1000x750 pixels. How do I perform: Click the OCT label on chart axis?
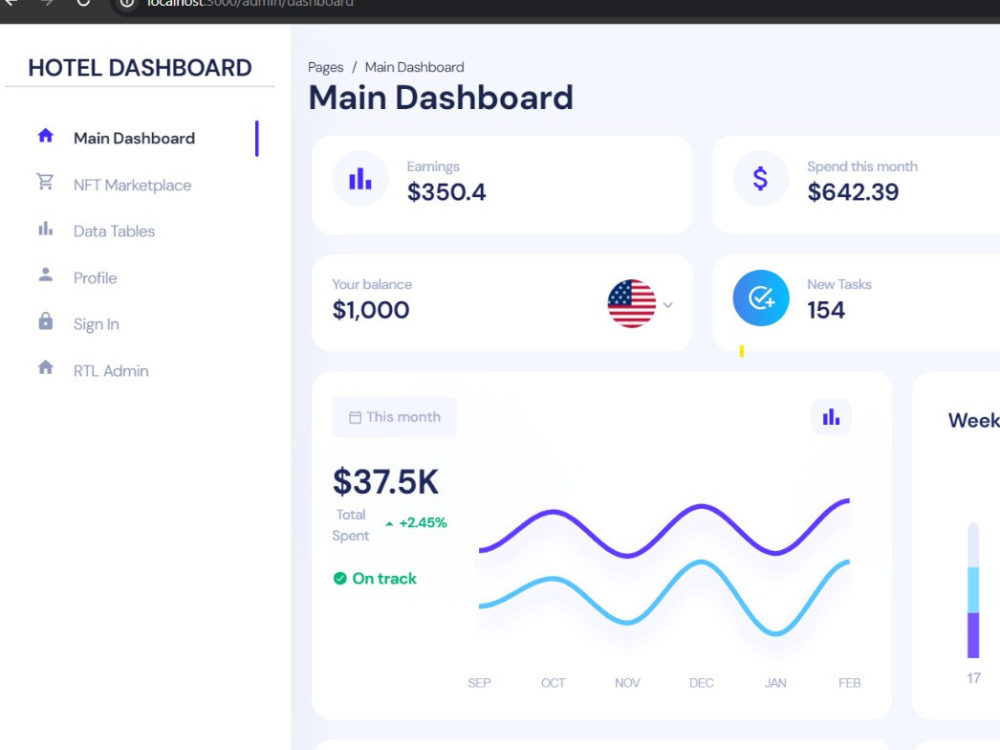553,683
